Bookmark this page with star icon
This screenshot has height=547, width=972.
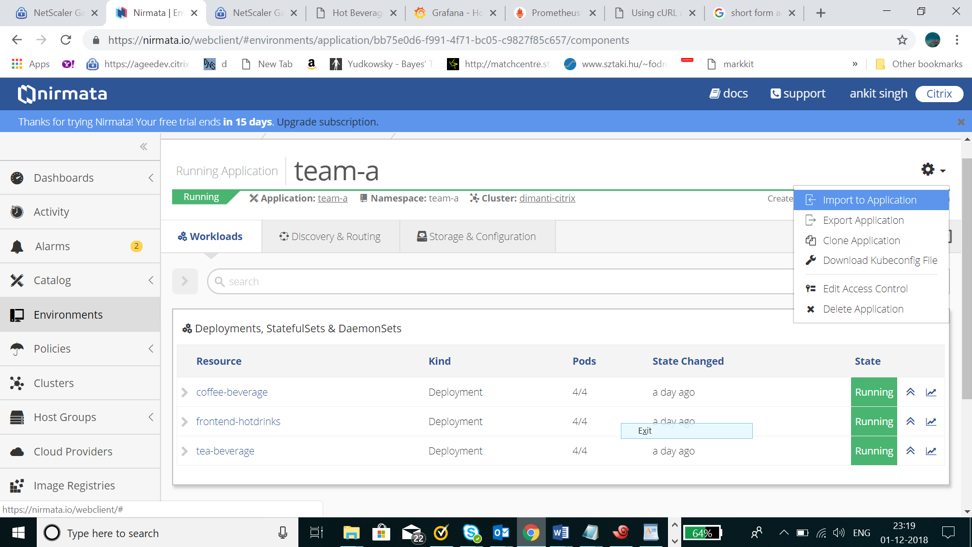(902, 40)
